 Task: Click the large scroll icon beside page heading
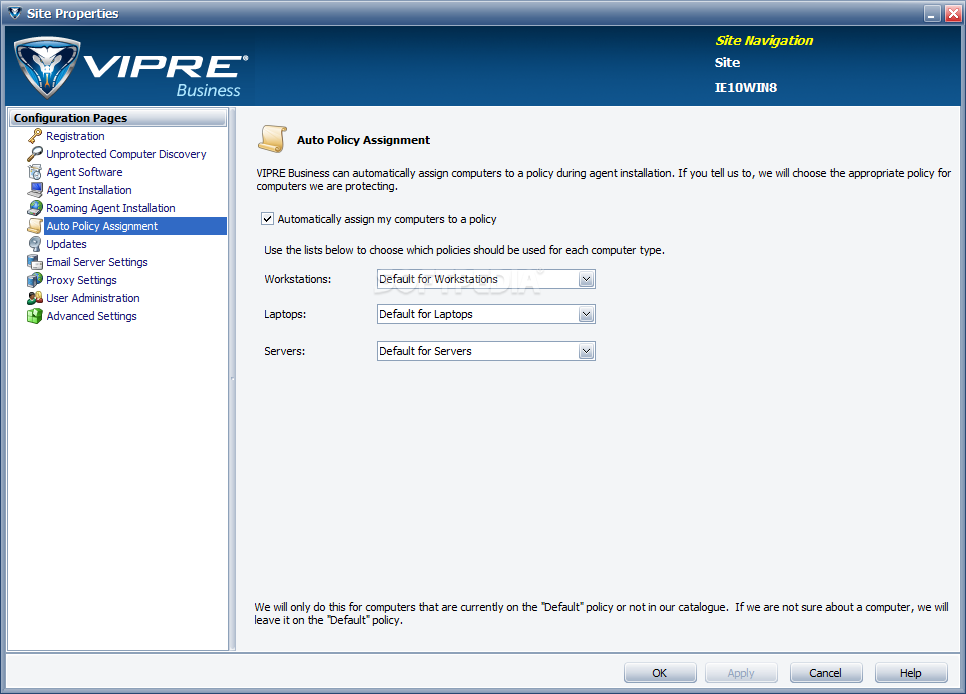[272, 139]
